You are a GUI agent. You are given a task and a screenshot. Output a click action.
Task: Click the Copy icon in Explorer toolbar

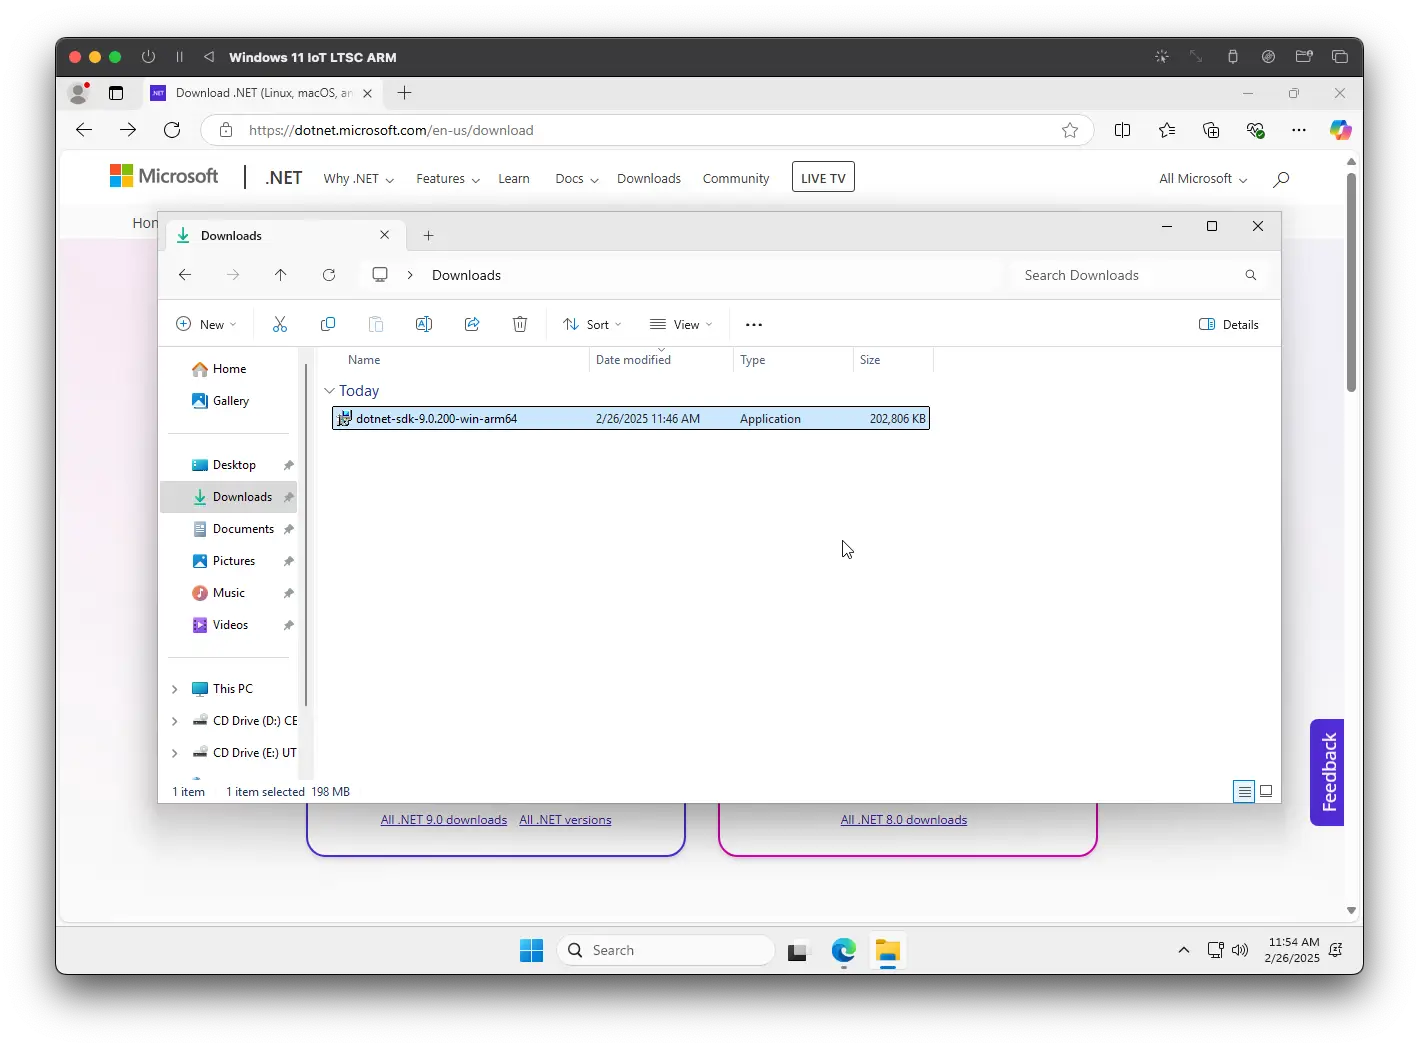point(327,324)
